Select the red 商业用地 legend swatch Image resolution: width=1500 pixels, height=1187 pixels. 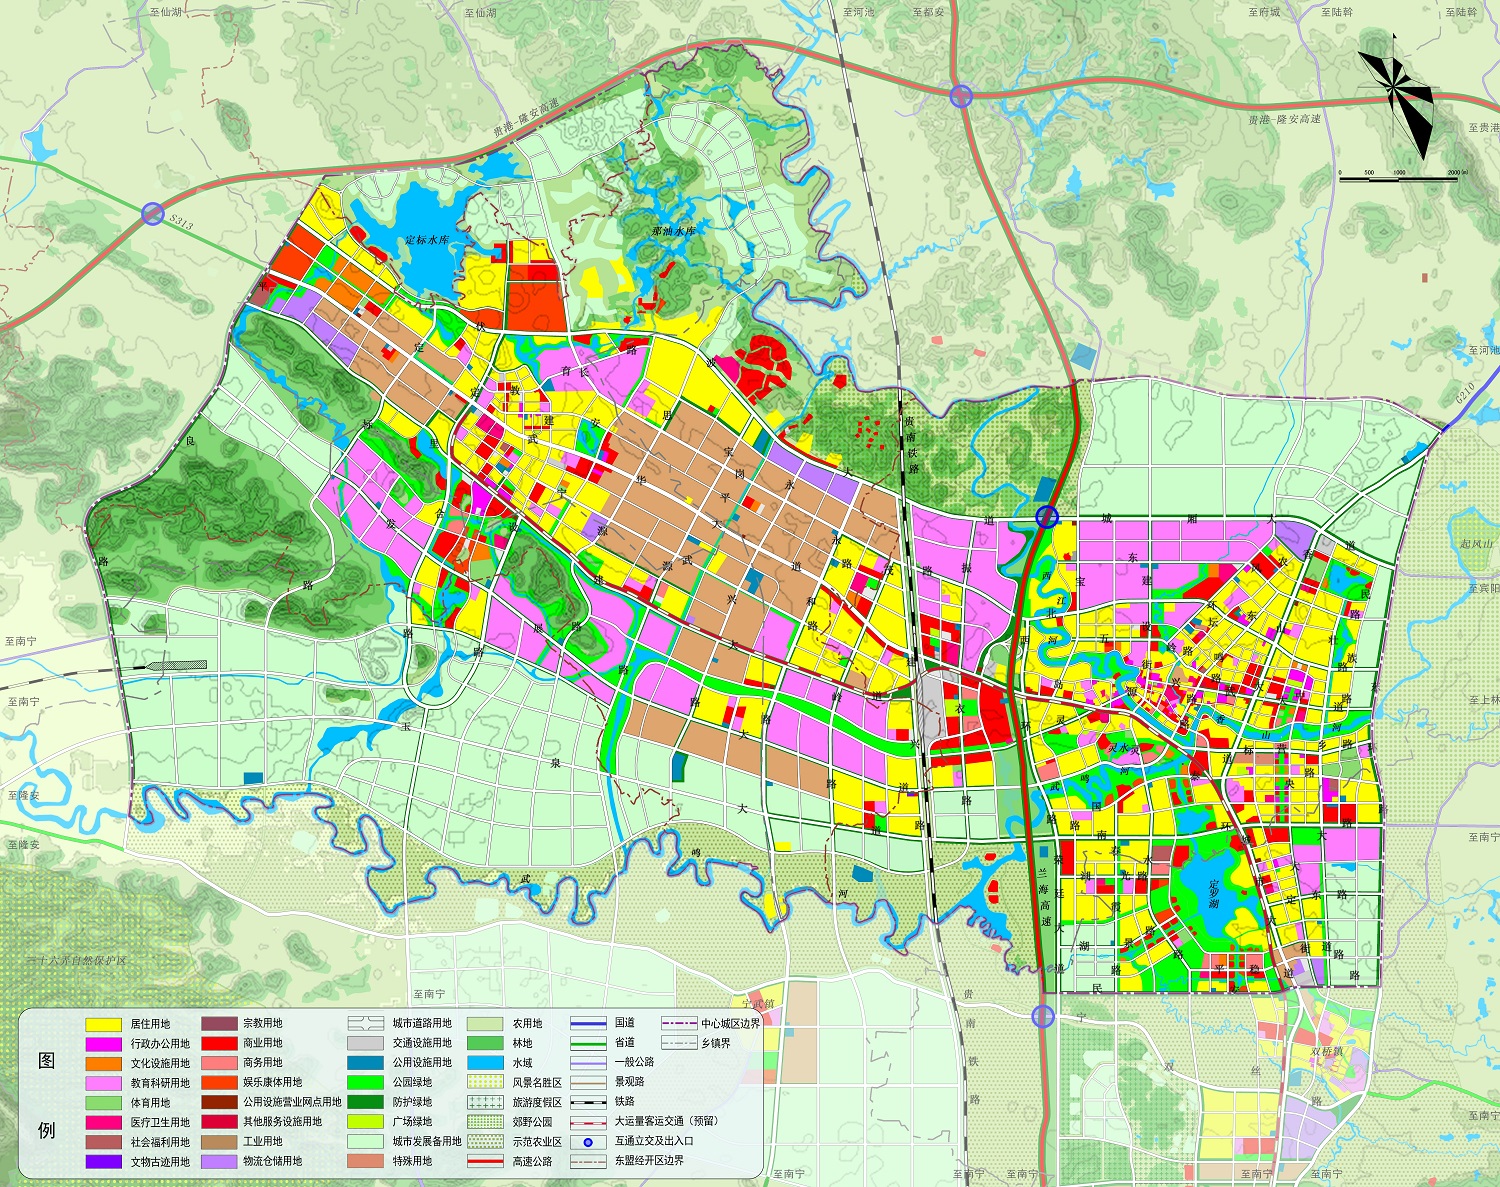tap(218, 1043)
